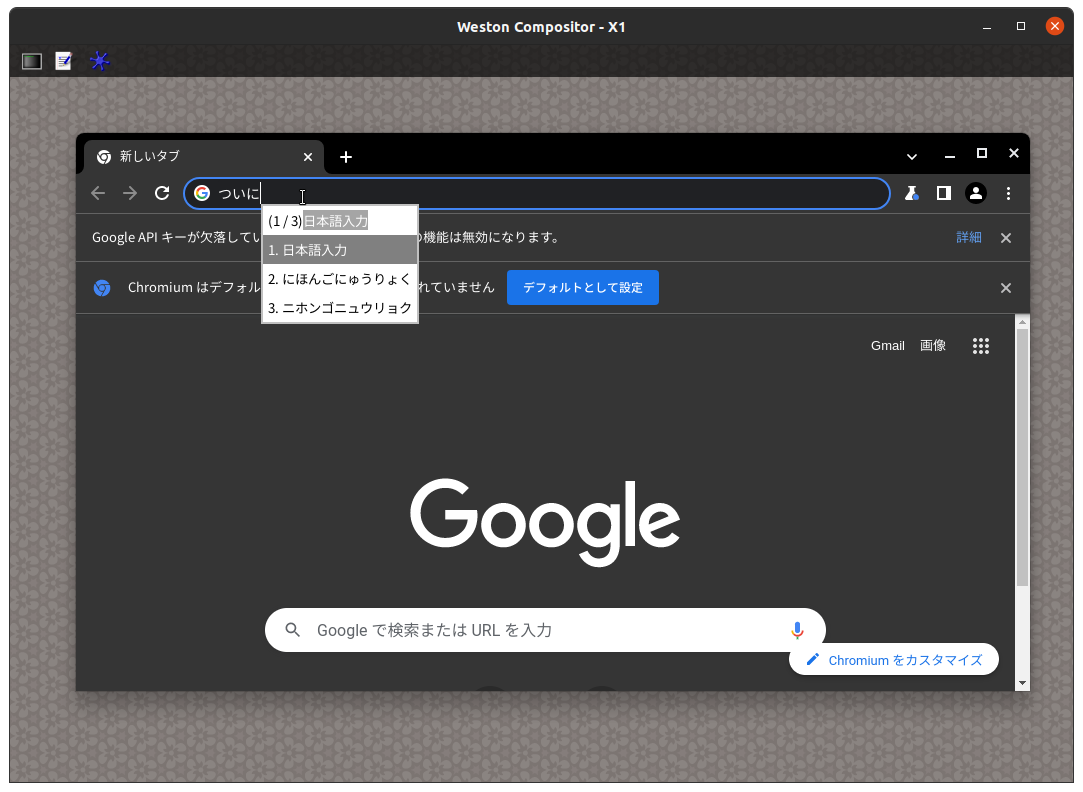
Task: Go forward with the forward arrow
Action: [x=130, y=193]
